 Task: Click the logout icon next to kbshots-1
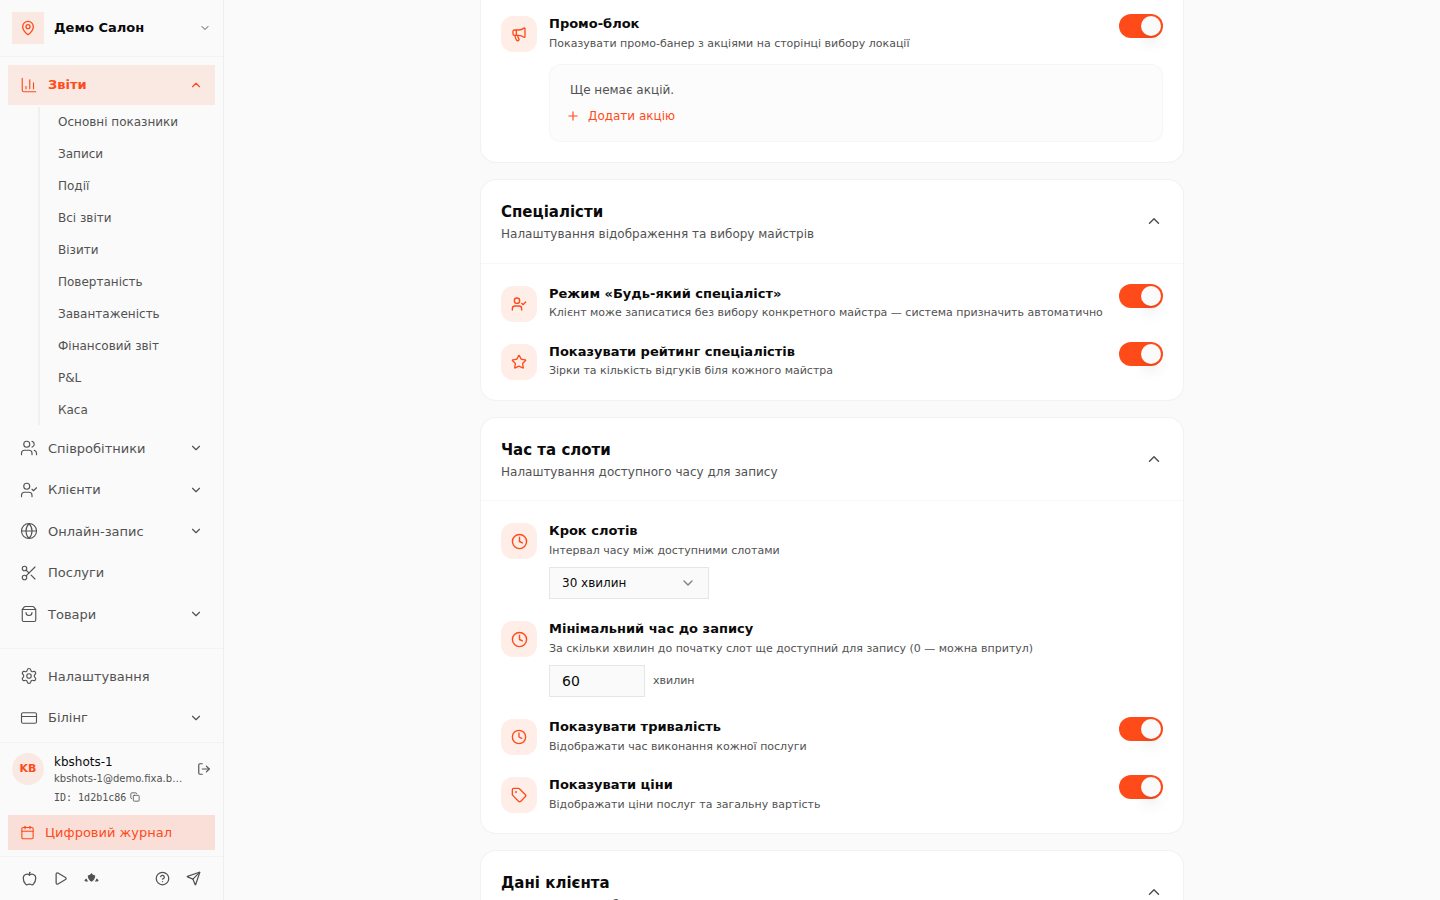204,769
